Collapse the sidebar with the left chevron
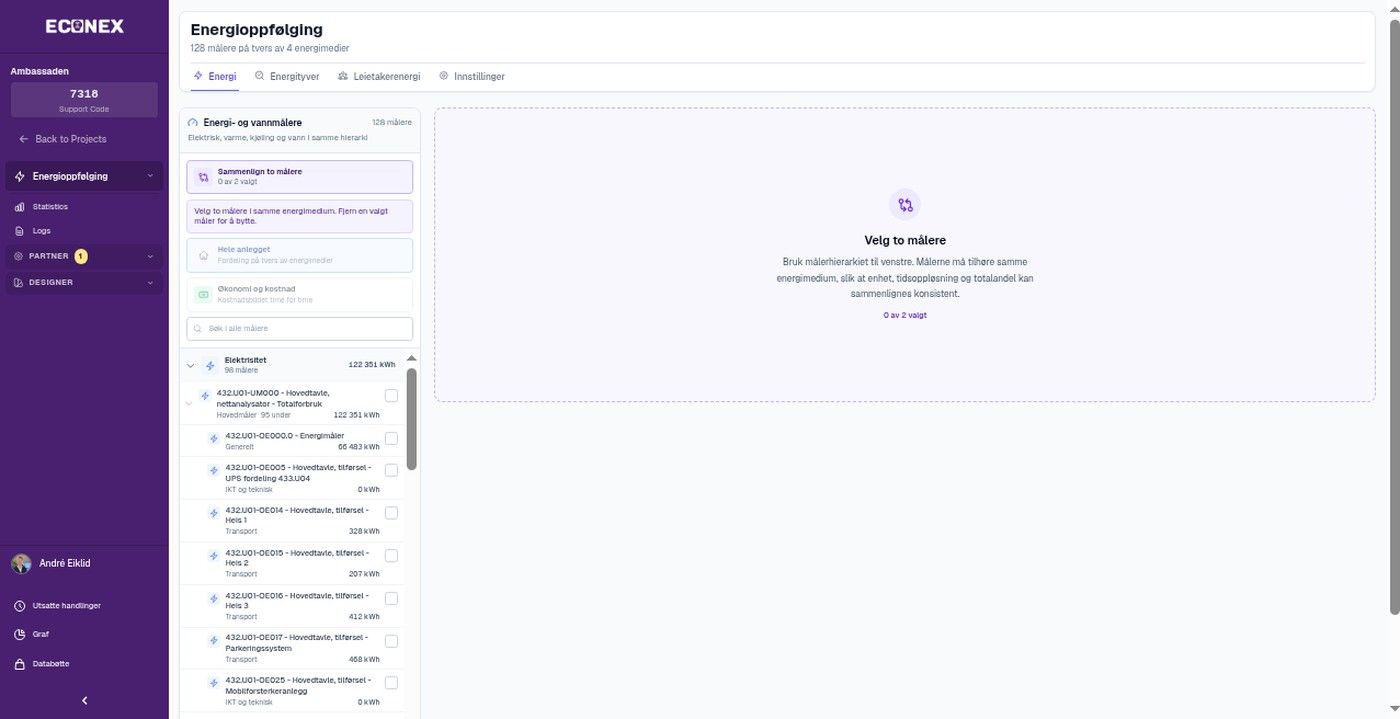 click(x=84, y=701)
